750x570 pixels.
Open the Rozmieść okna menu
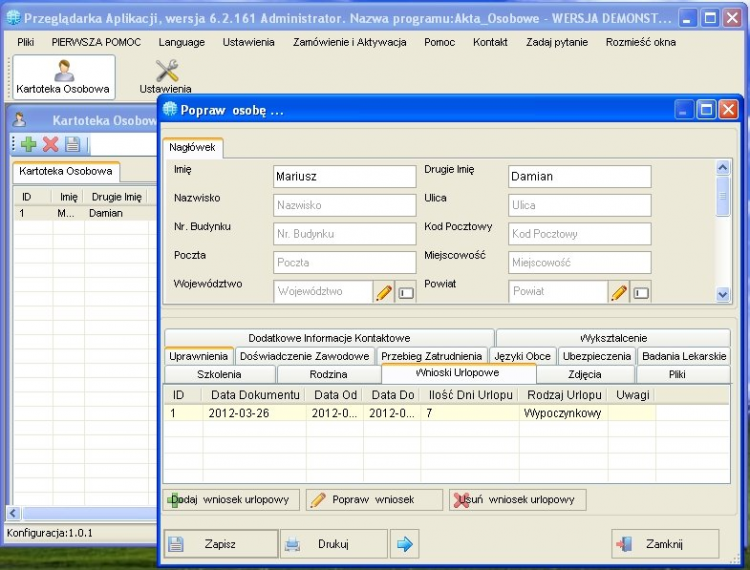coord(640,42)
